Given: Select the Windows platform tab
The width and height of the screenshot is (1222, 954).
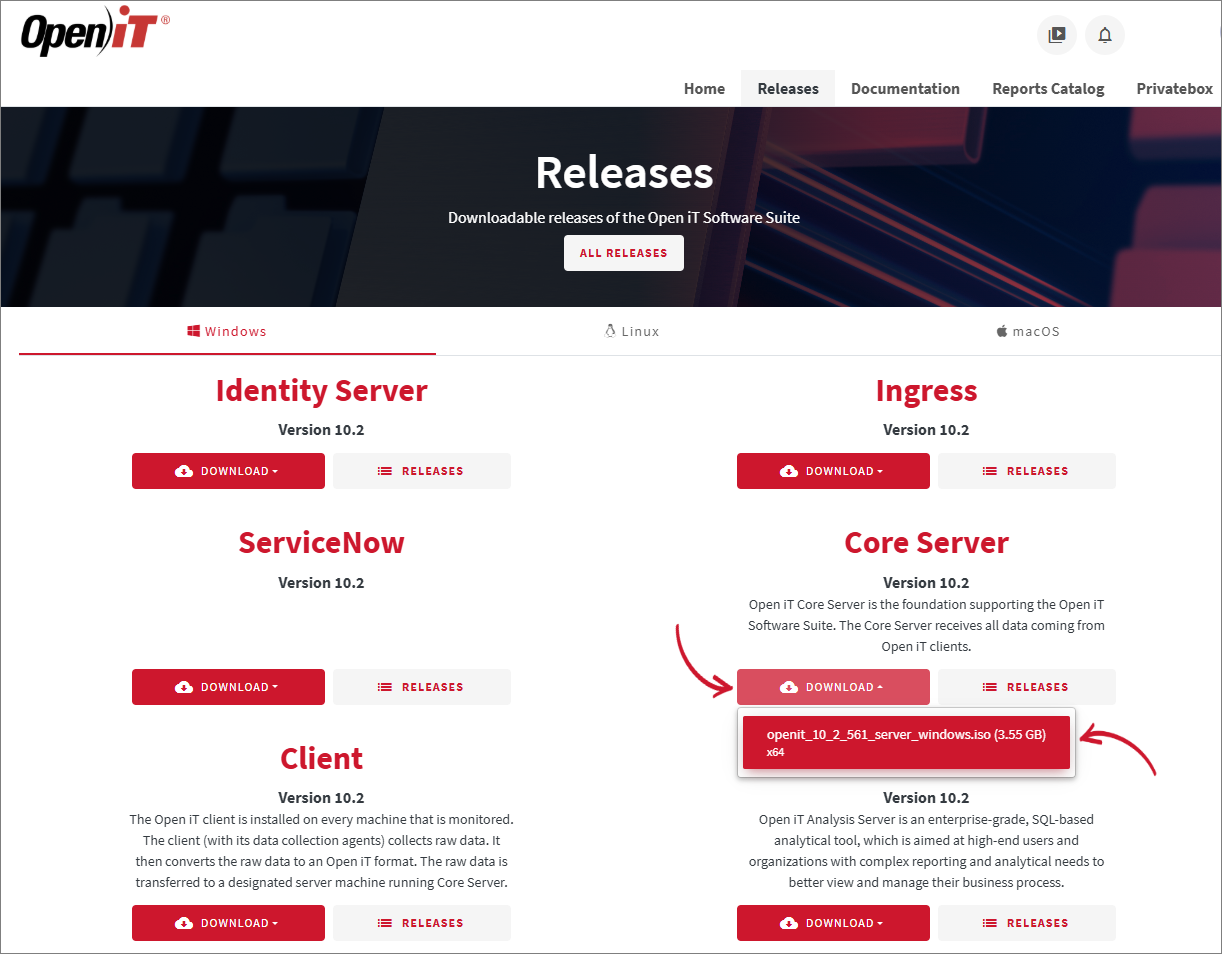Looking at the screenshot, I should pyautogui.click(x=227, y=331).
